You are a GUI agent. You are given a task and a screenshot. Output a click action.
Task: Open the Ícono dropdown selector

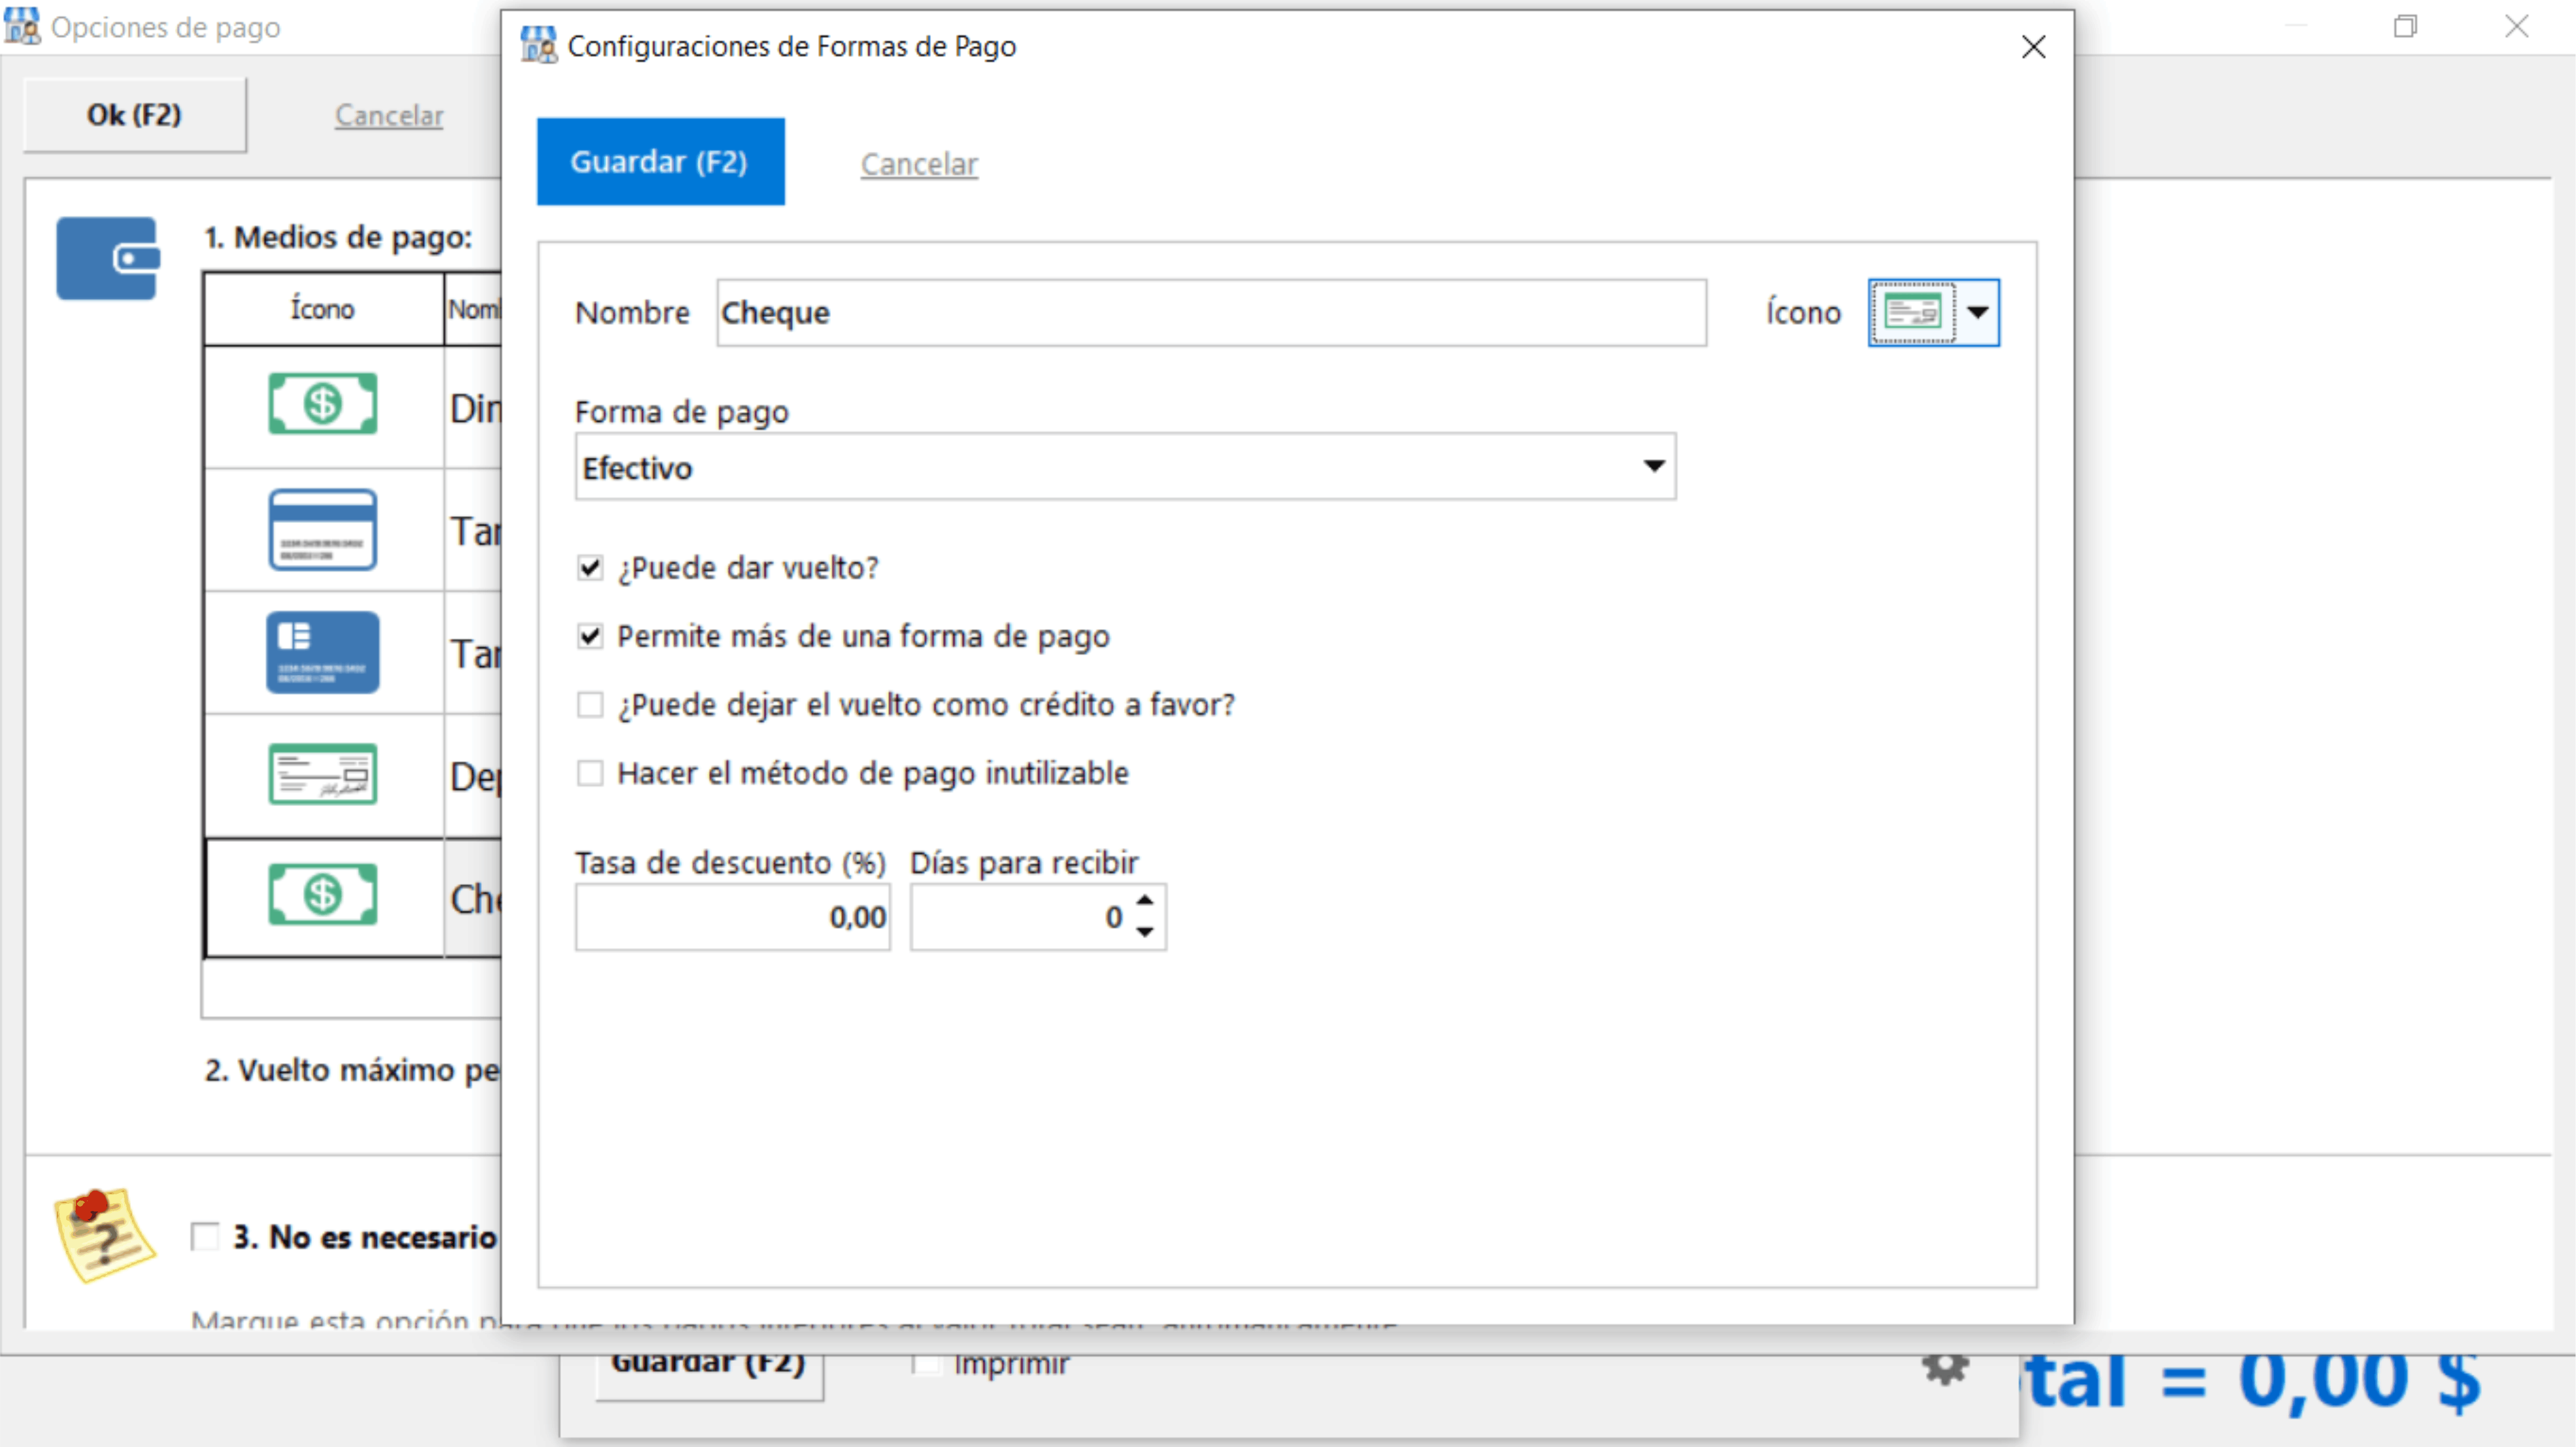pyautogui.click(x=1977, y=313)
